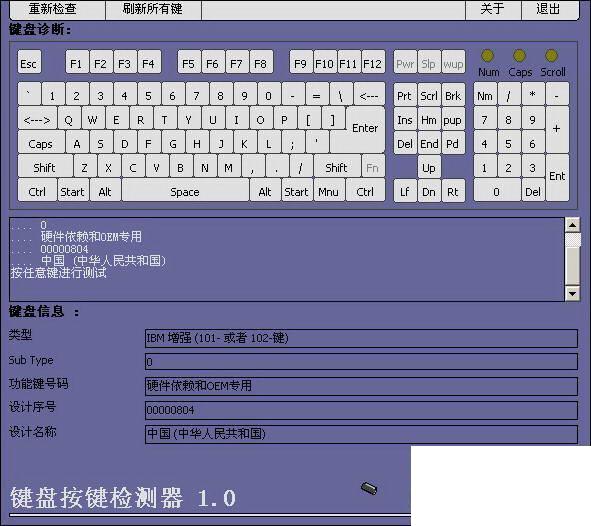
Task: Click the log scrollbar up arrow
Action: [573, 225]
